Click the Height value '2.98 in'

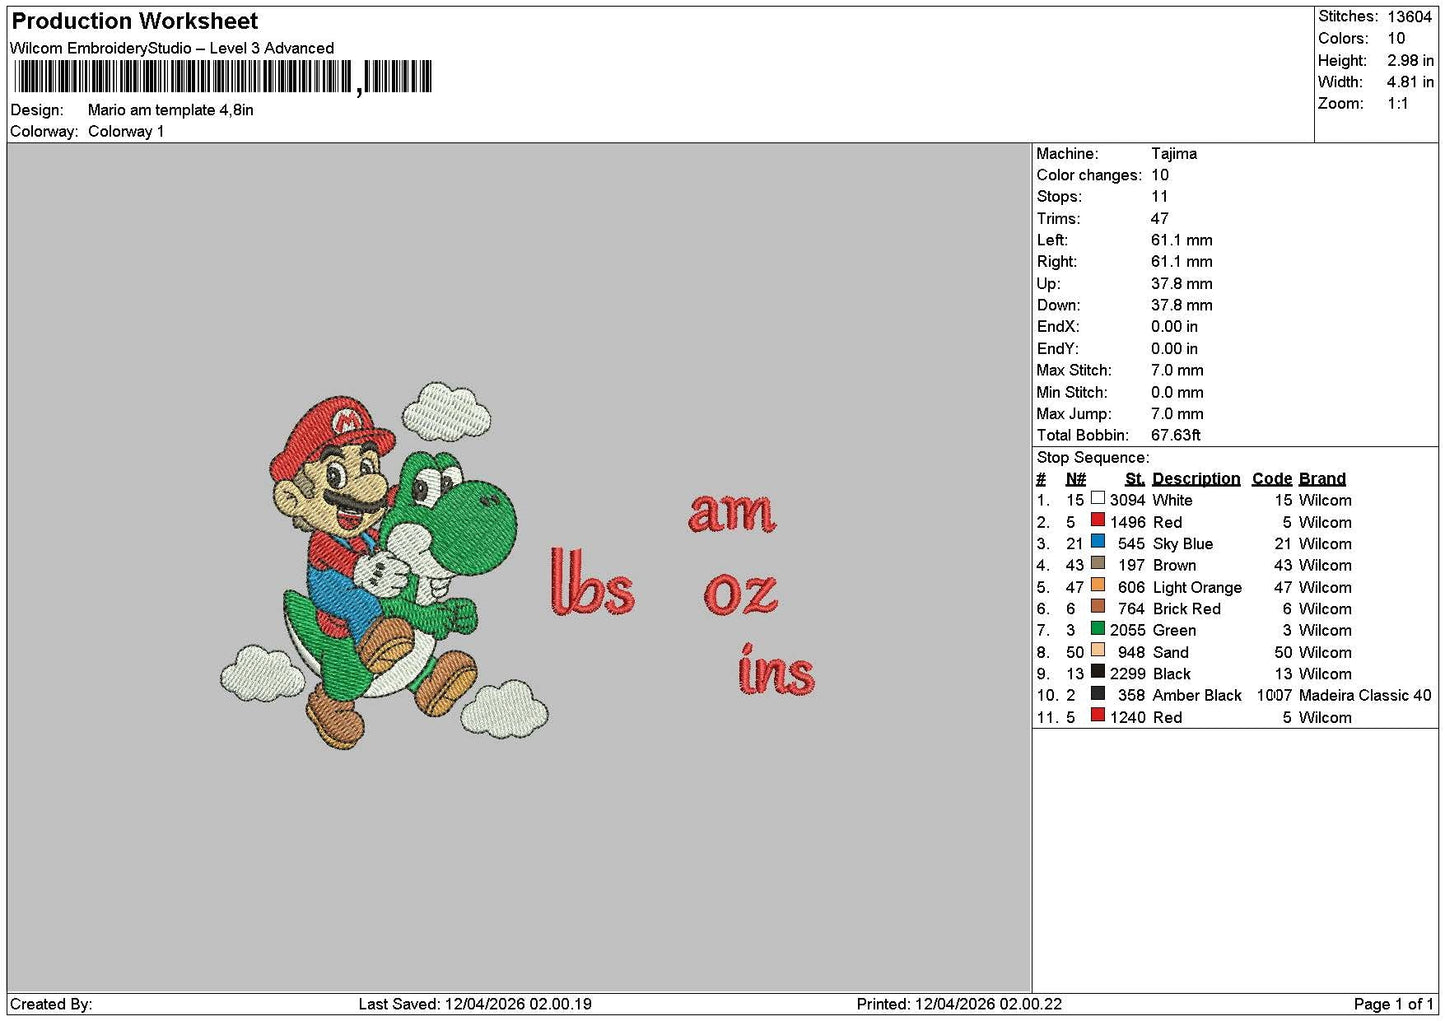[x=1410, y=60]
